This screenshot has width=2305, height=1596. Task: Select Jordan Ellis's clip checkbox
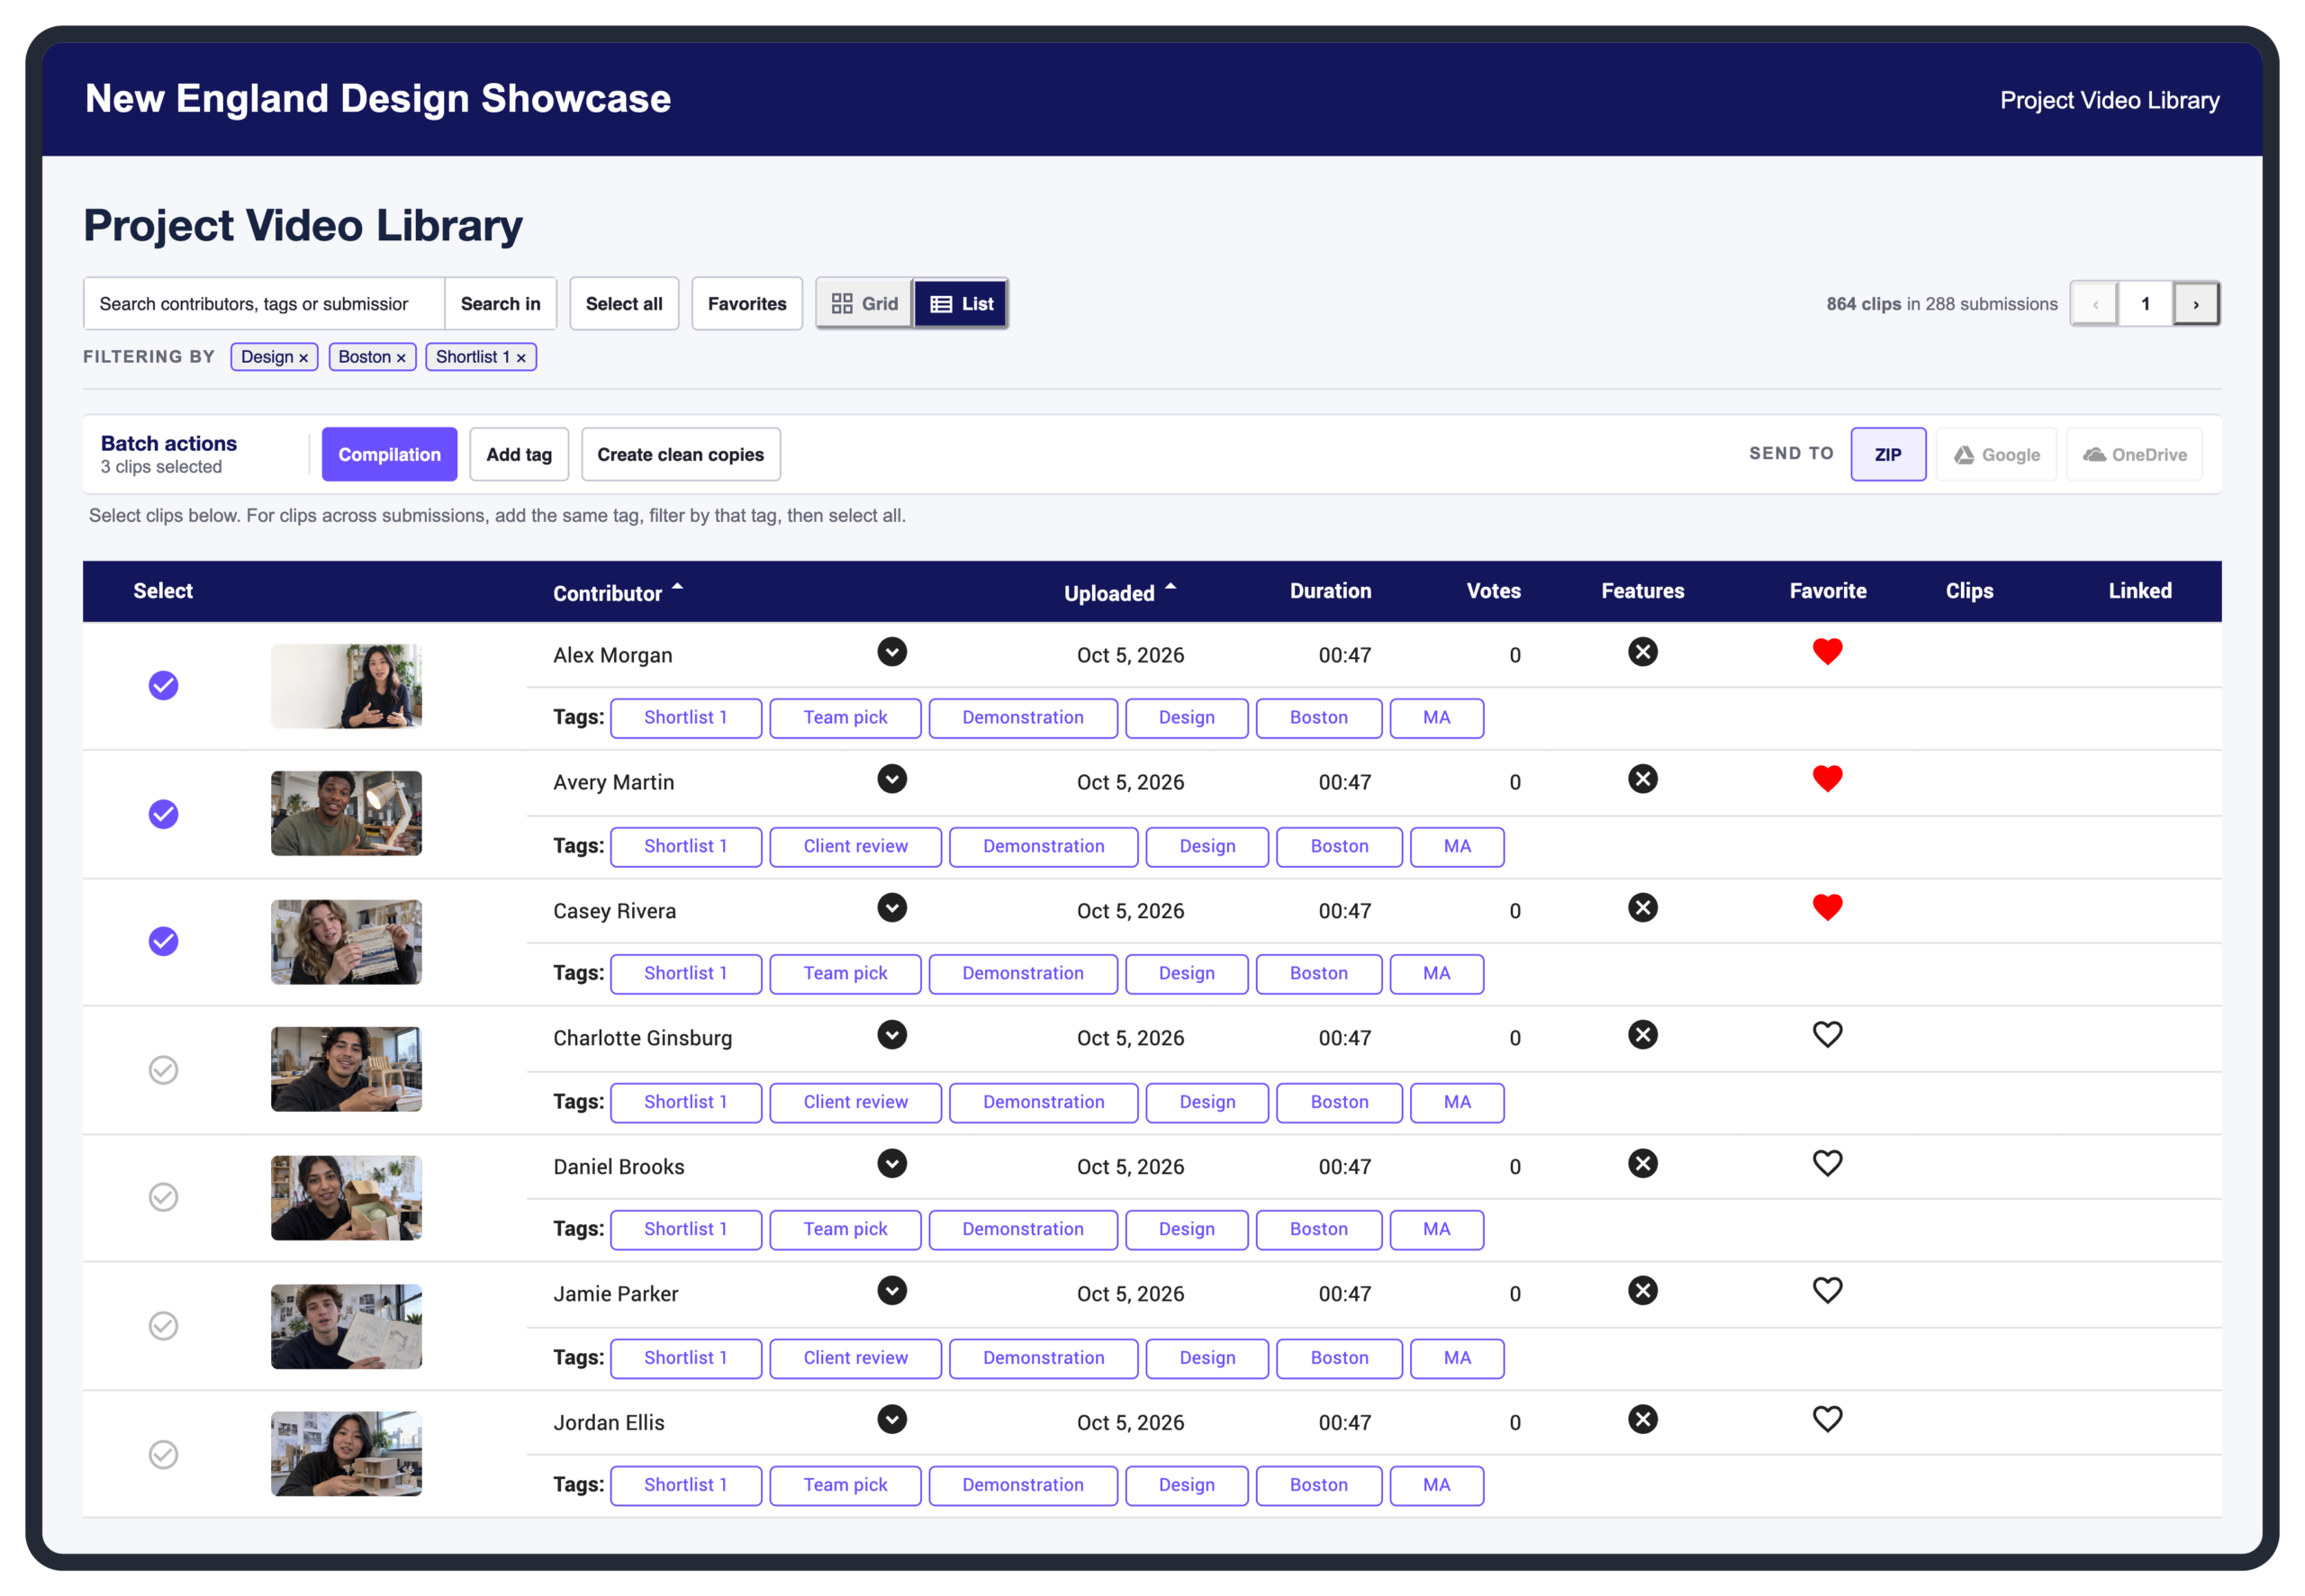coord(163,1455)
